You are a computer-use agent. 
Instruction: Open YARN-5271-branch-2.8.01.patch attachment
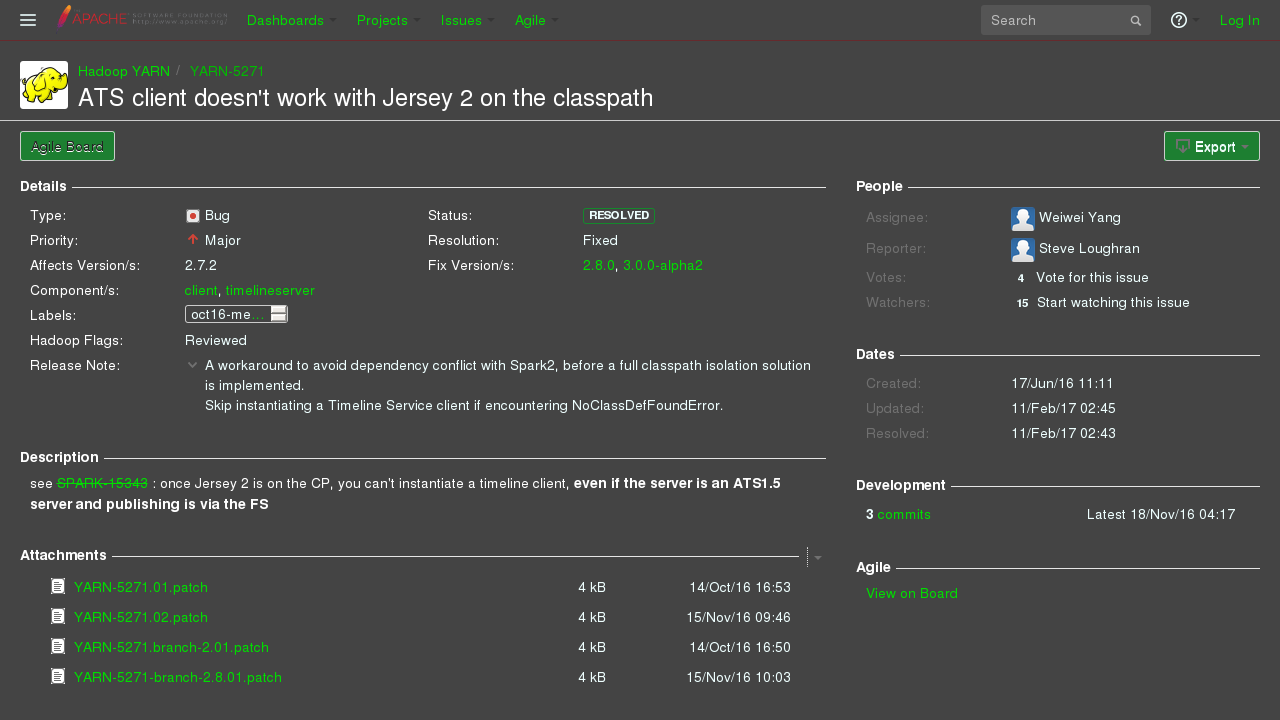(178, 677)
